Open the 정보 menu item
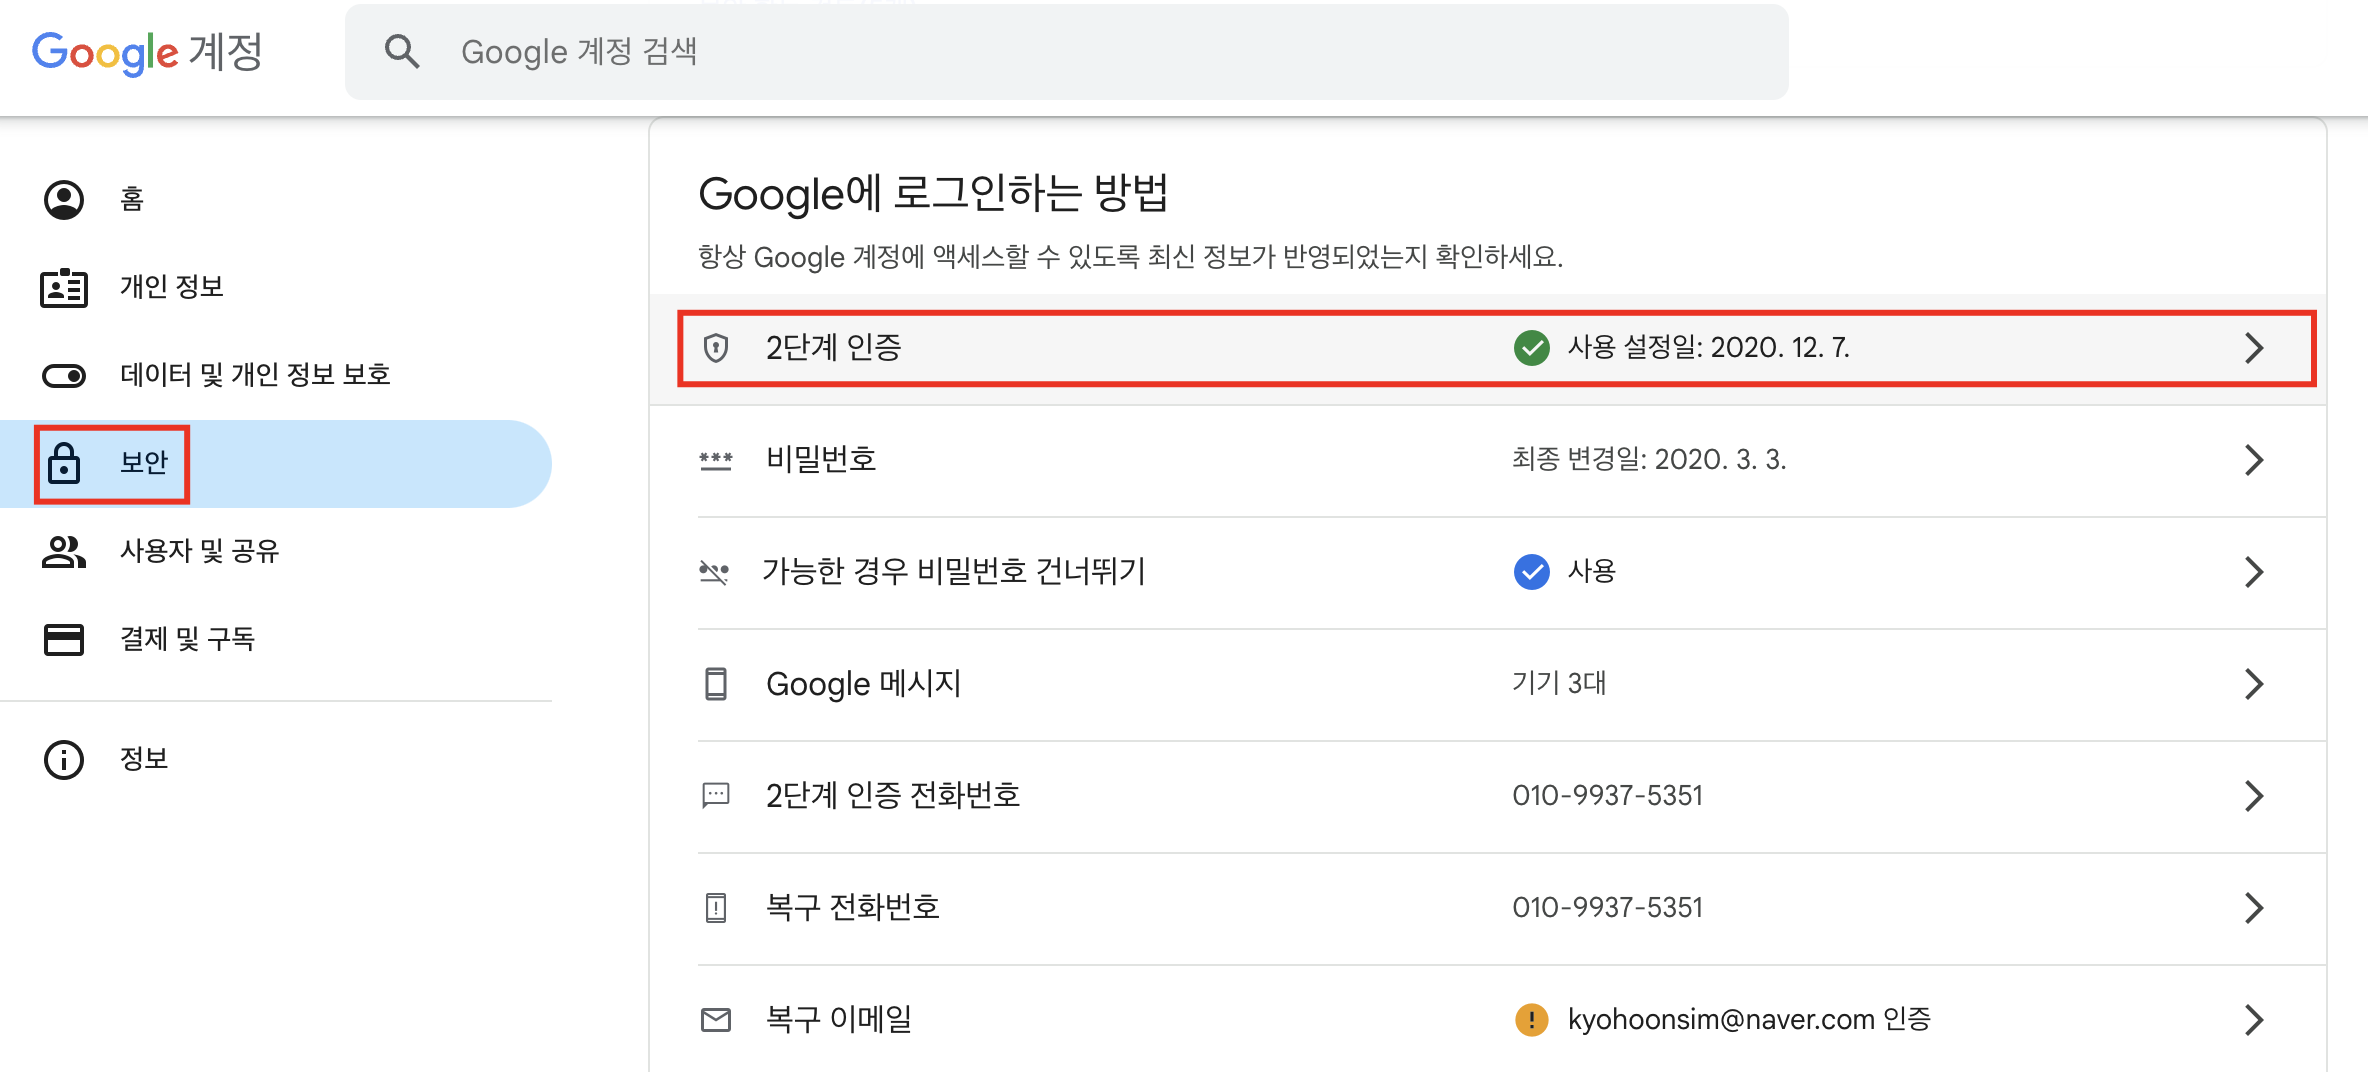 click(276, 759)
